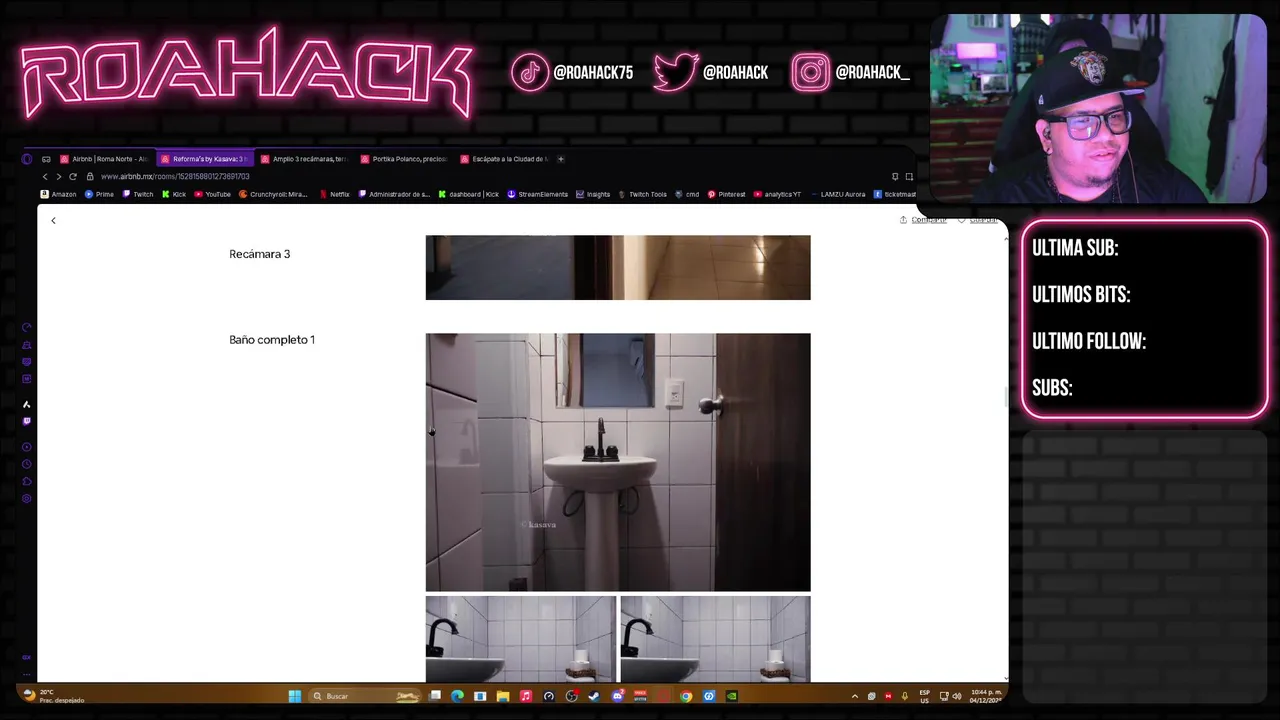Image resolution: width=1280 pixels, height=720 pixels.
Task: Open the taskbar clock and date
Action: 985,696
